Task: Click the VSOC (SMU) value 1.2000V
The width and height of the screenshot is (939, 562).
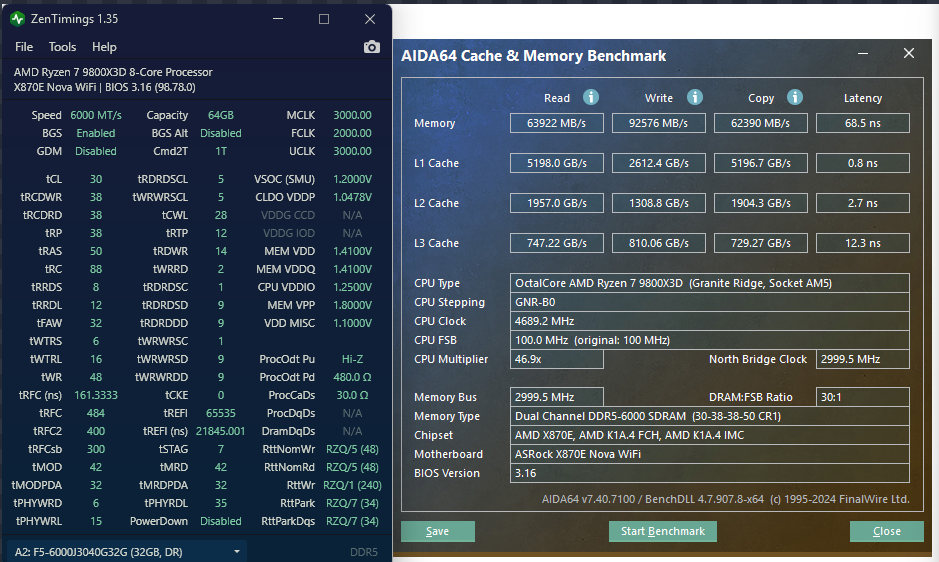Action: [352, 179]
